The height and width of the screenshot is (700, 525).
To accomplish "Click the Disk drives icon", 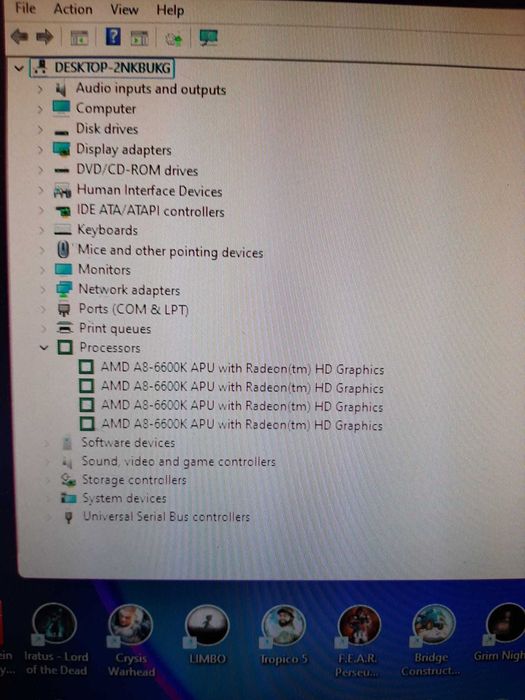I will click(x=62, y=132).
